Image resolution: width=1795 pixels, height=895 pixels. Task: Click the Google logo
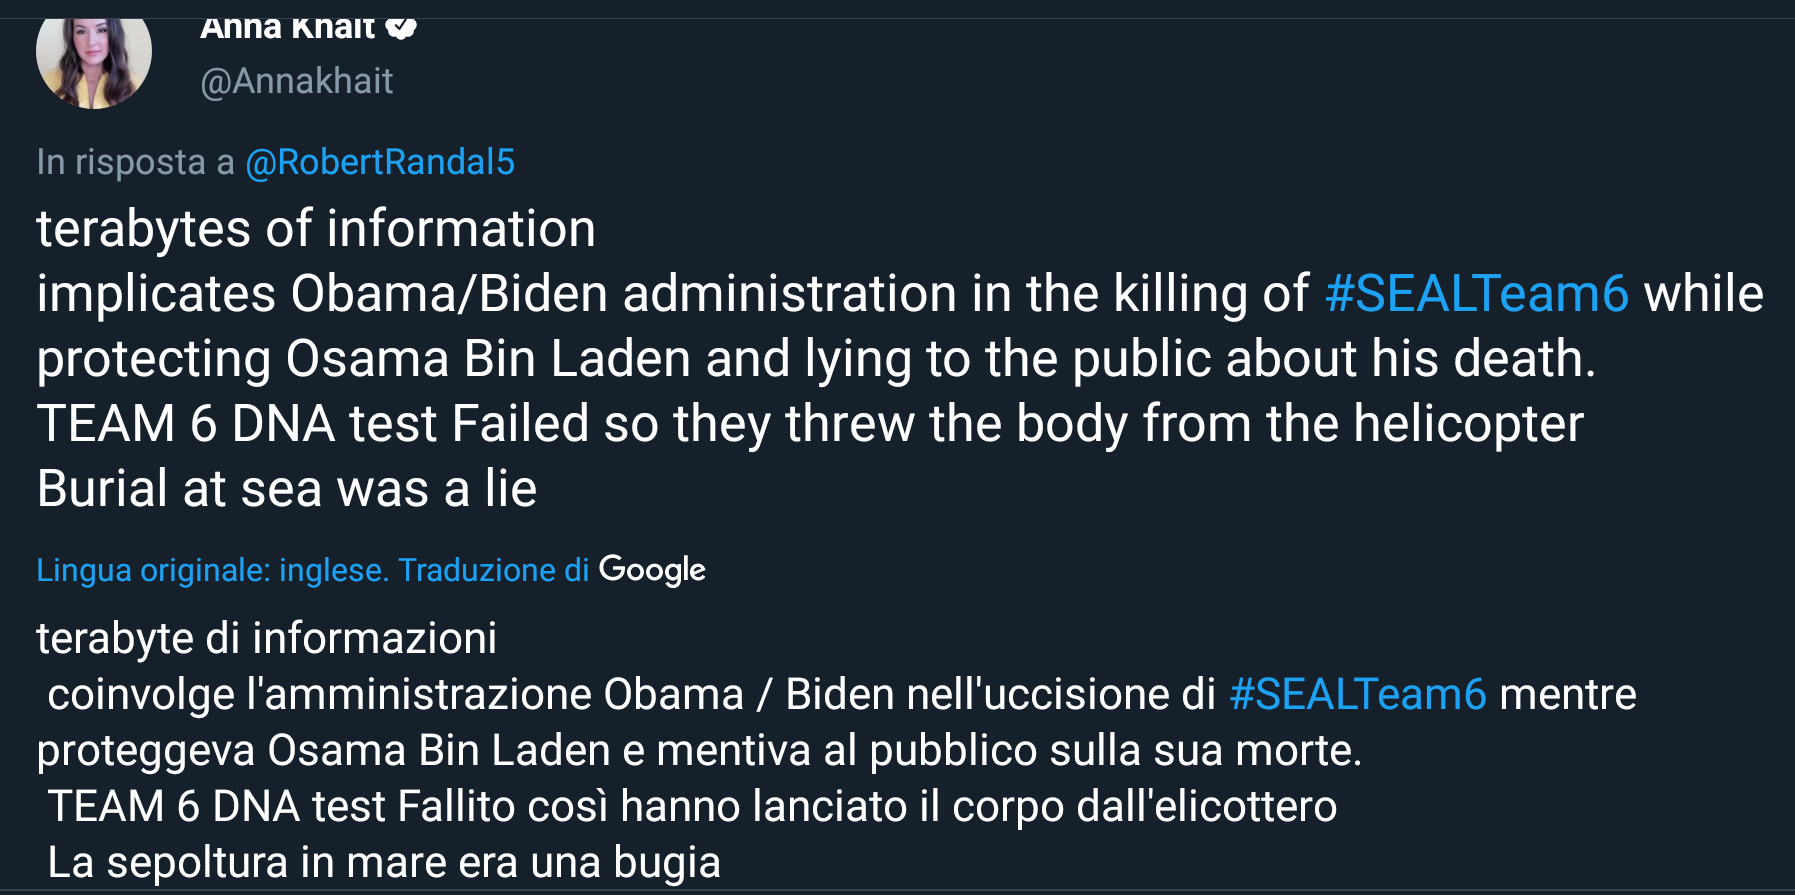pyautogui.click(x=652, y=569)
